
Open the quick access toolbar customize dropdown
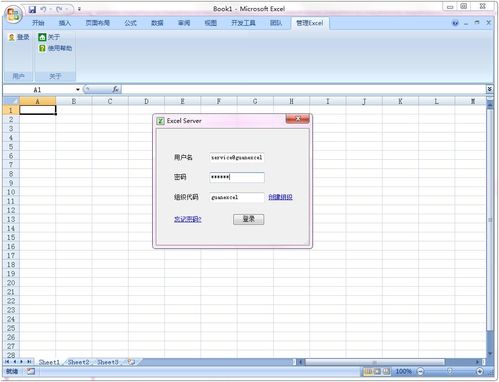tap(79, 9)
